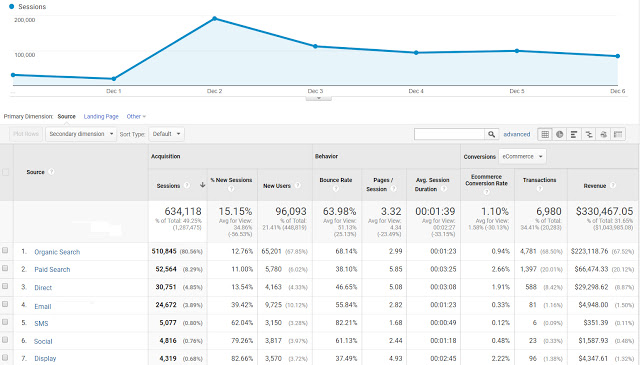Open help icon for % New Sessions
This screenshot has height=365, width=640.
[231, 189]
